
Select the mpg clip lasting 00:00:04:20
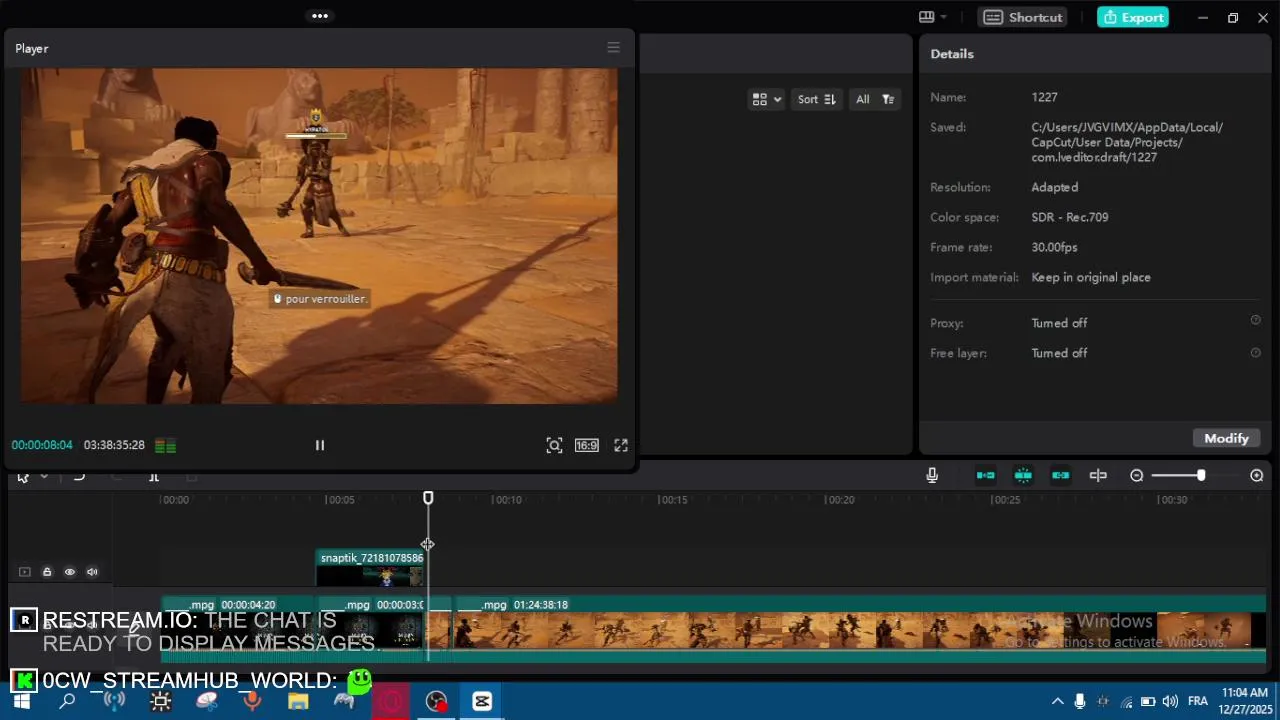click(x=238, y=628)
